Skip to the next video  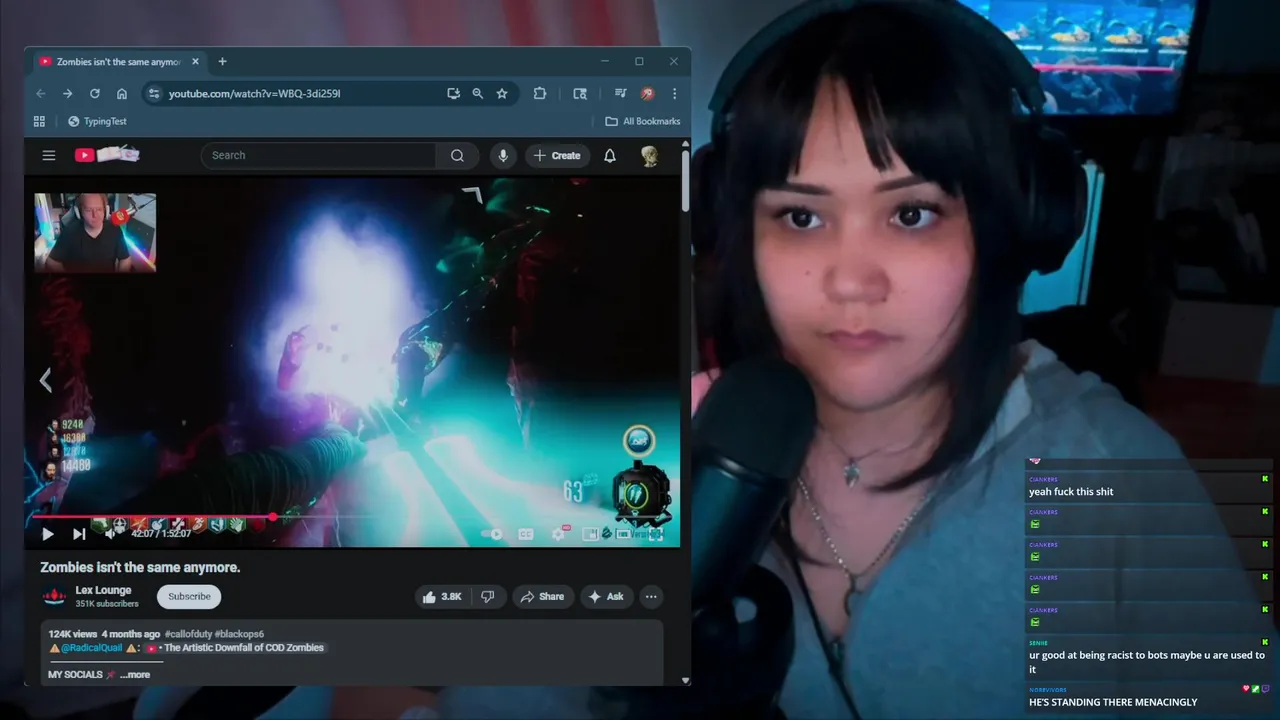tap(79, 534)
